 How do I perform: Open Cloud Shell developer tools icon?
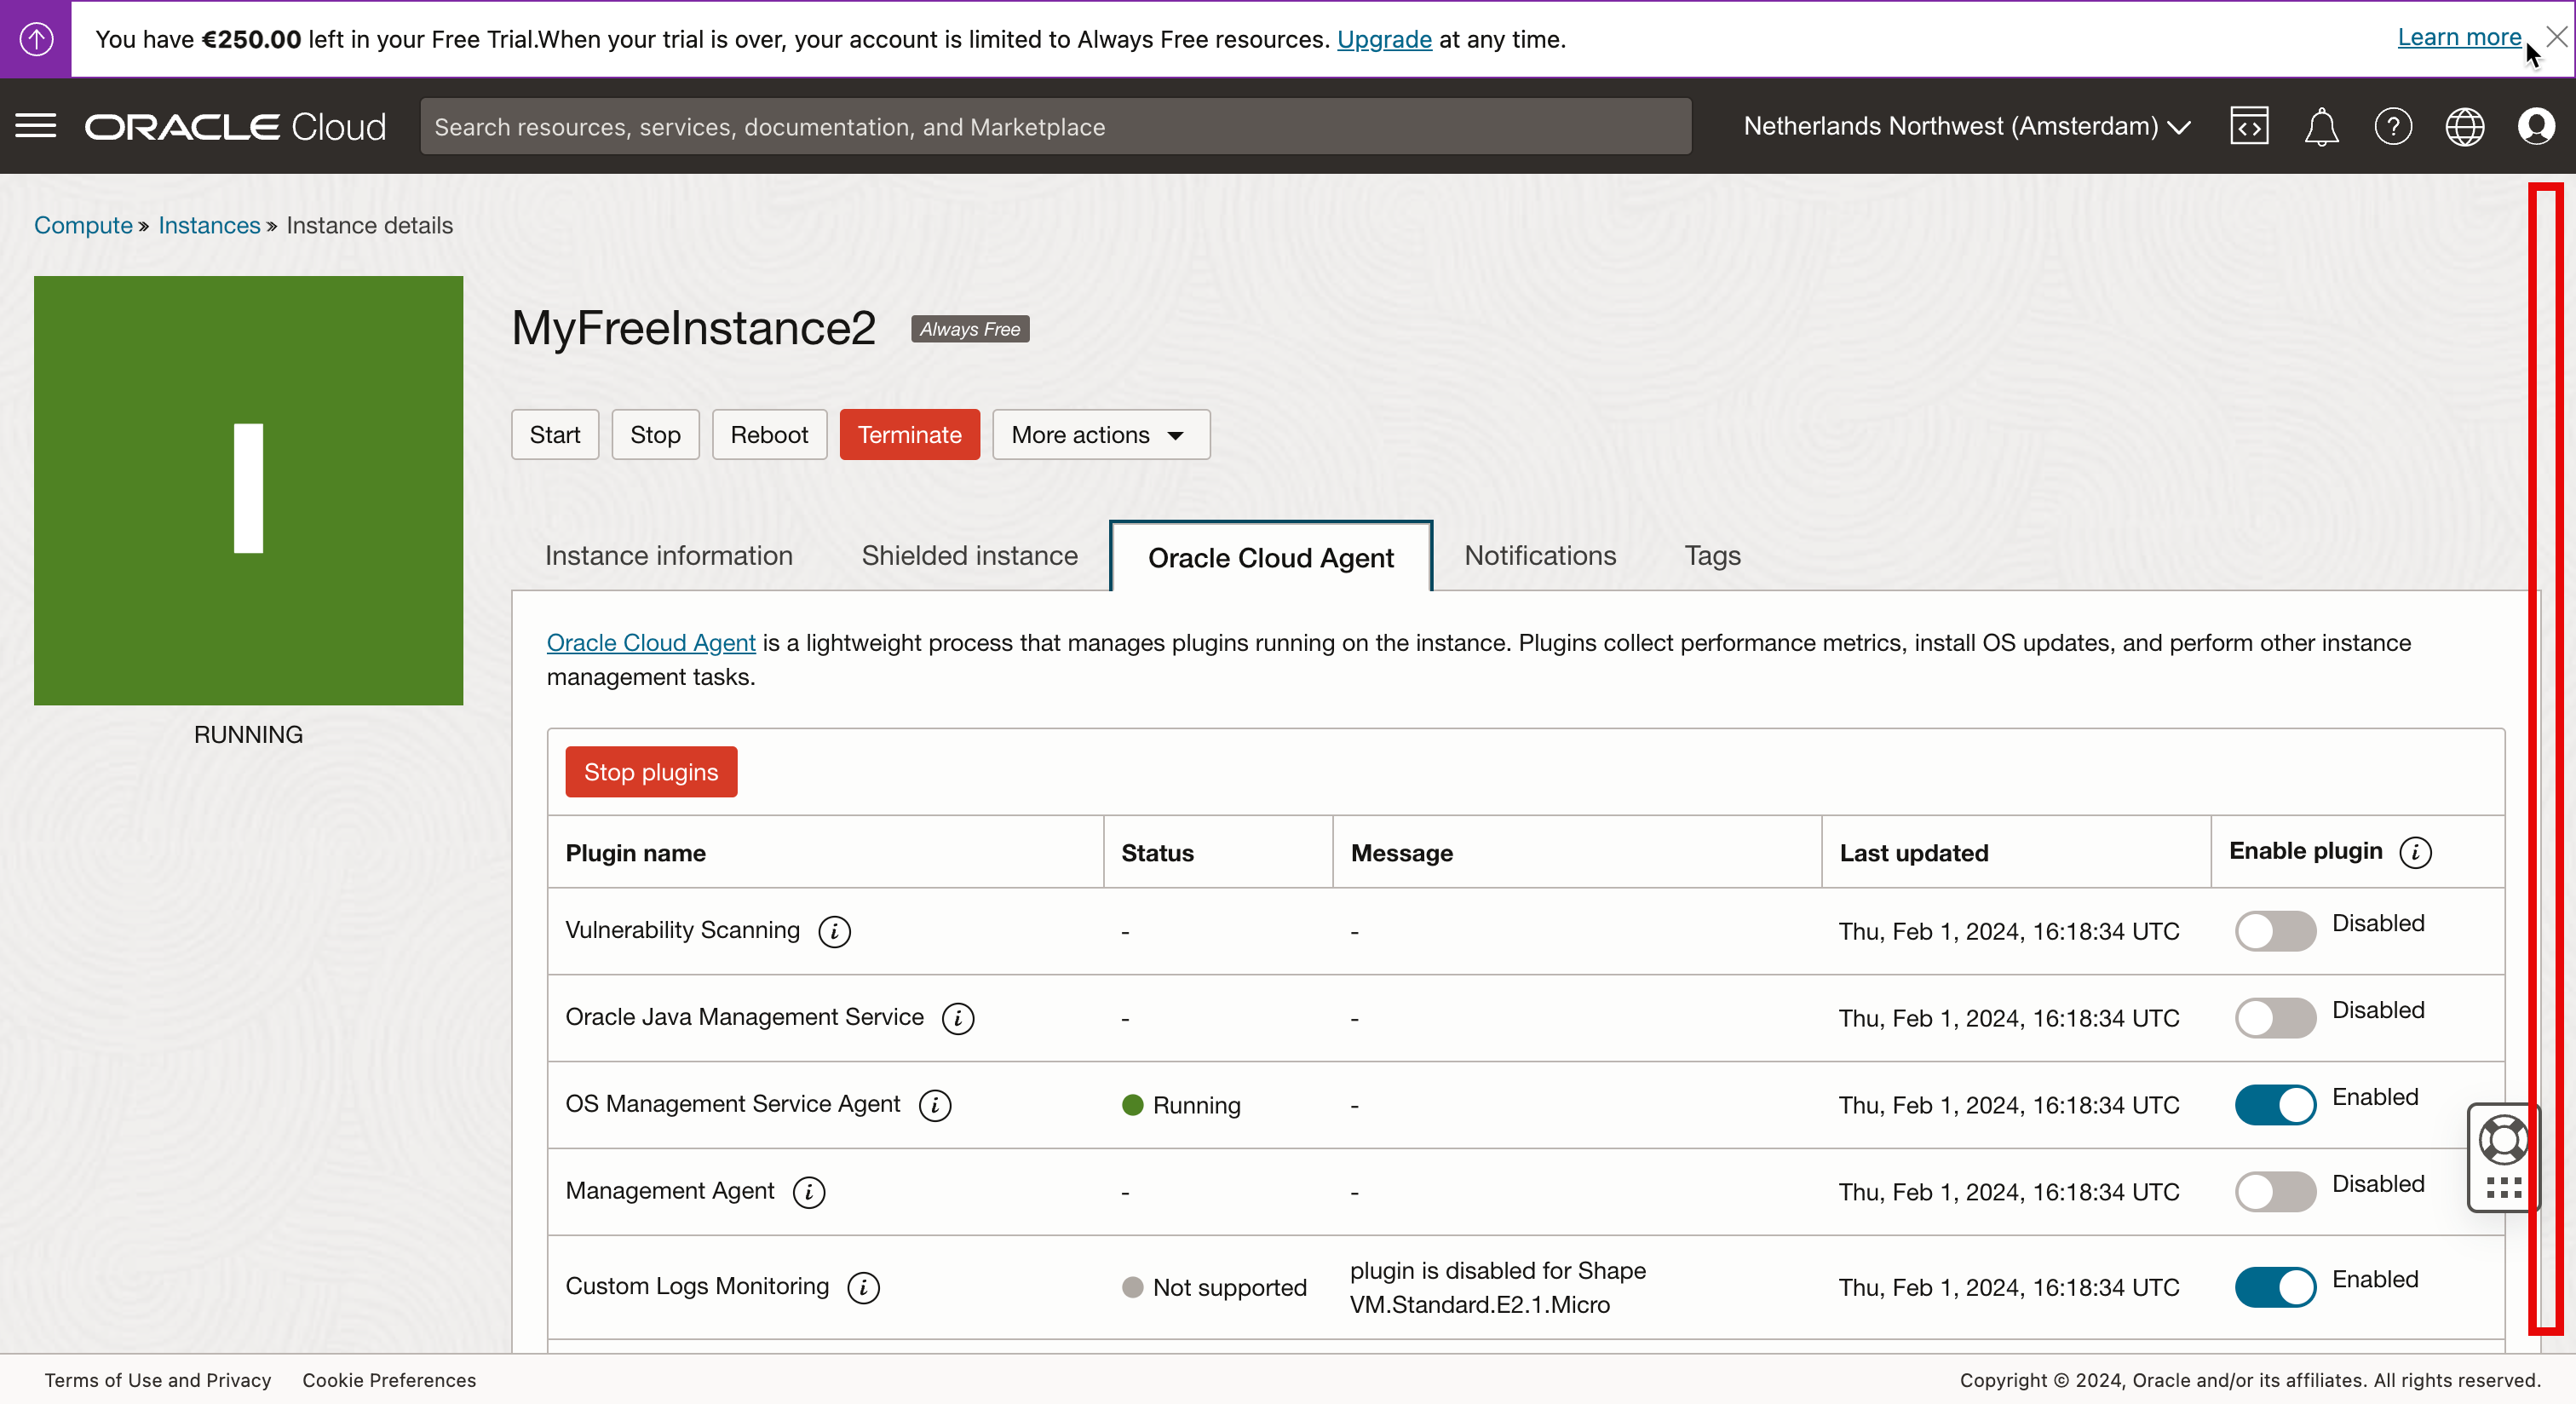click(2248, 126)
